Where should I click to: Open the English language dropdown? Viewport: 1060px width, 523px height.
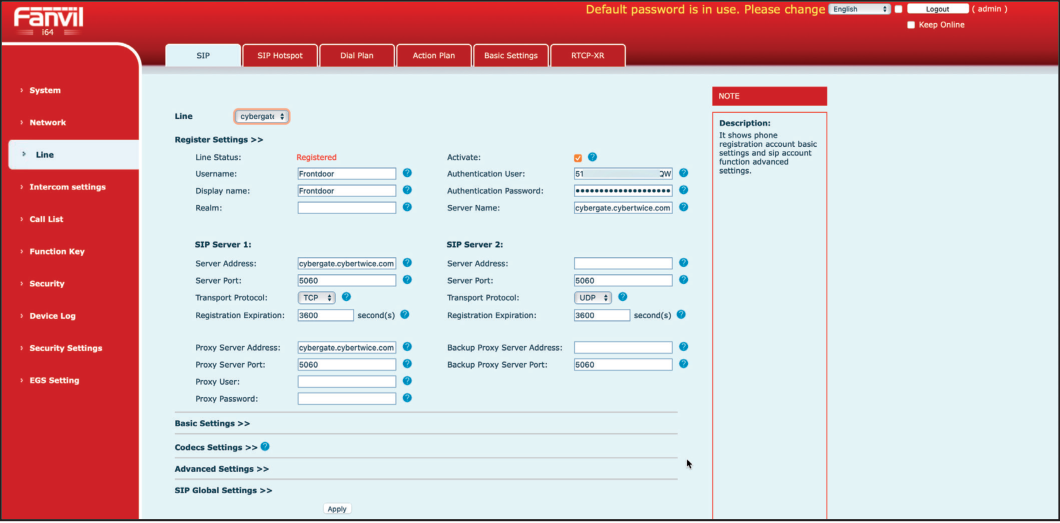coord(859,9)
